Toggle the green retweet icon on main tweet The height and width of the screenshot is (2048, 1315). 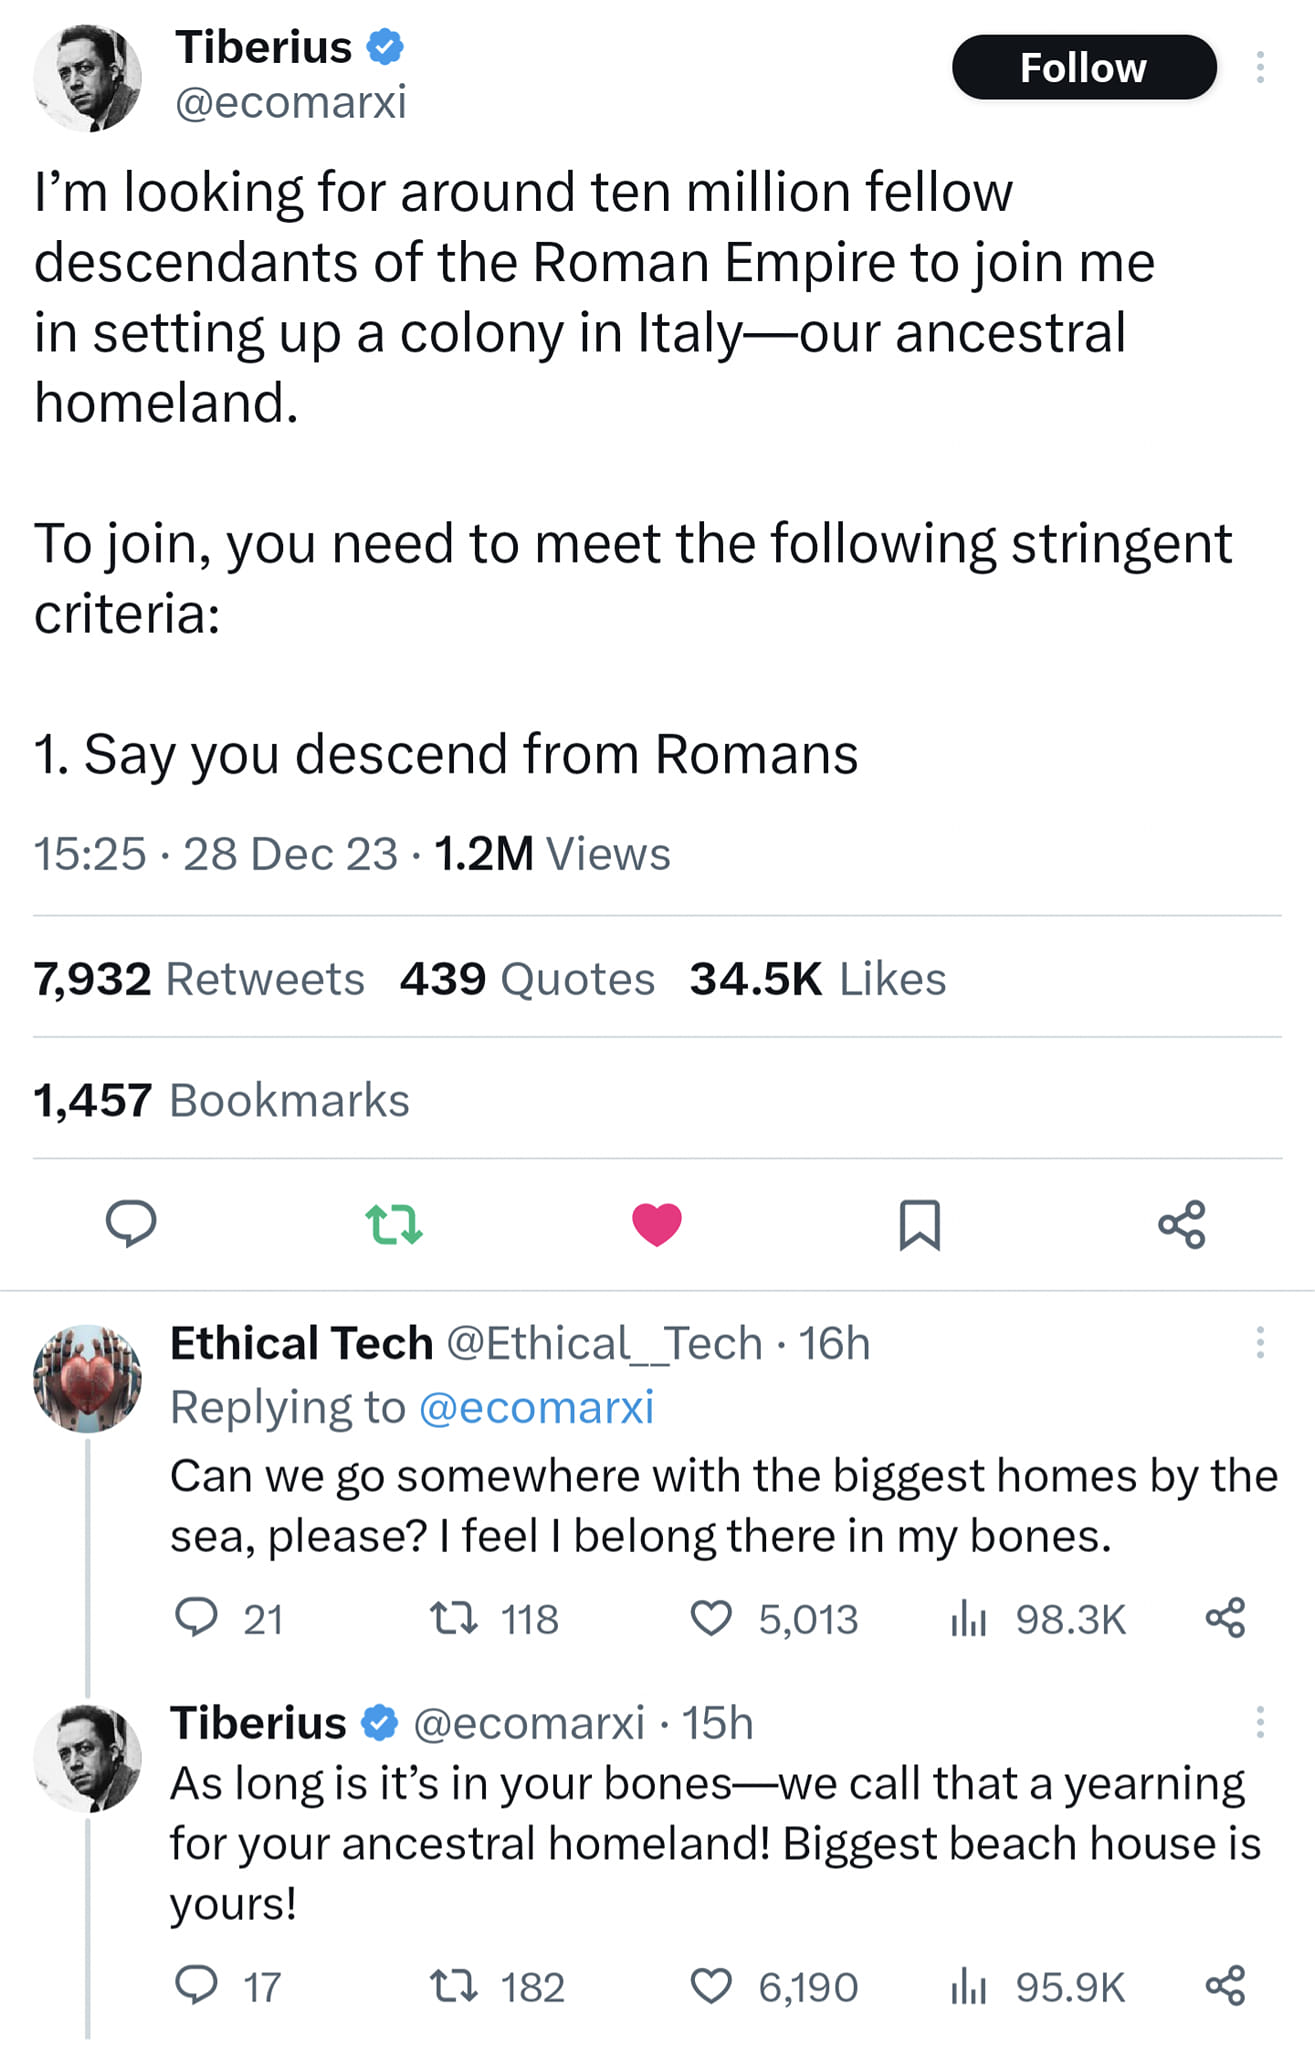pyautogui.click(x=394, y=1223)
